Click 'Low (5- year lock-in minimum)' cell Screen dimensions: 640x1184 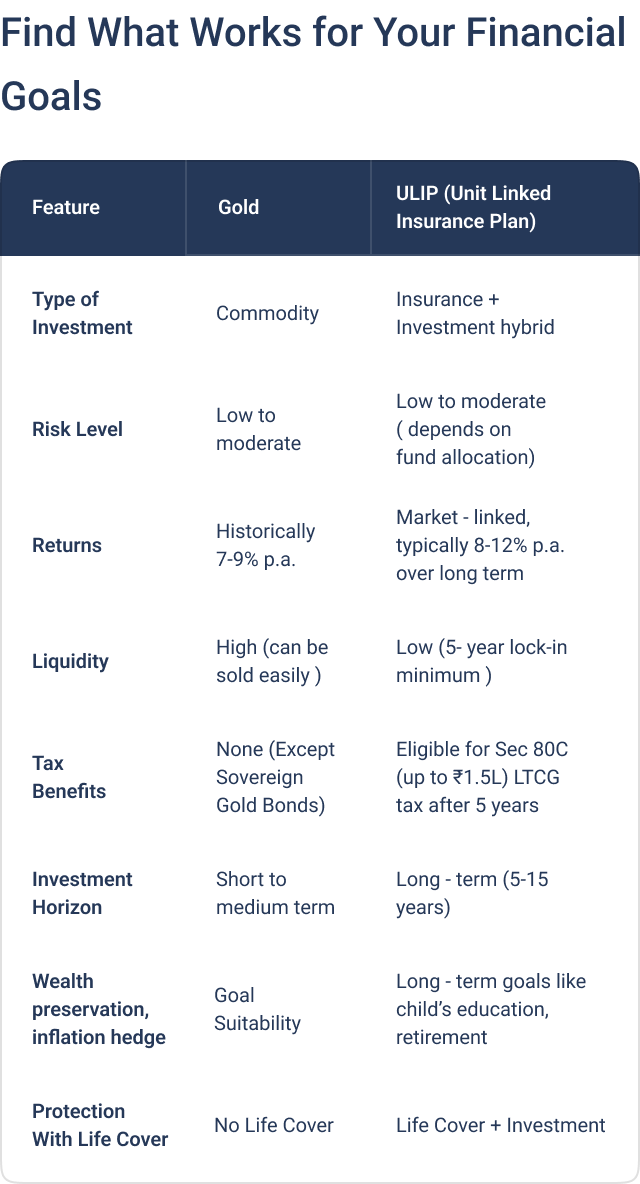[481, 661]
